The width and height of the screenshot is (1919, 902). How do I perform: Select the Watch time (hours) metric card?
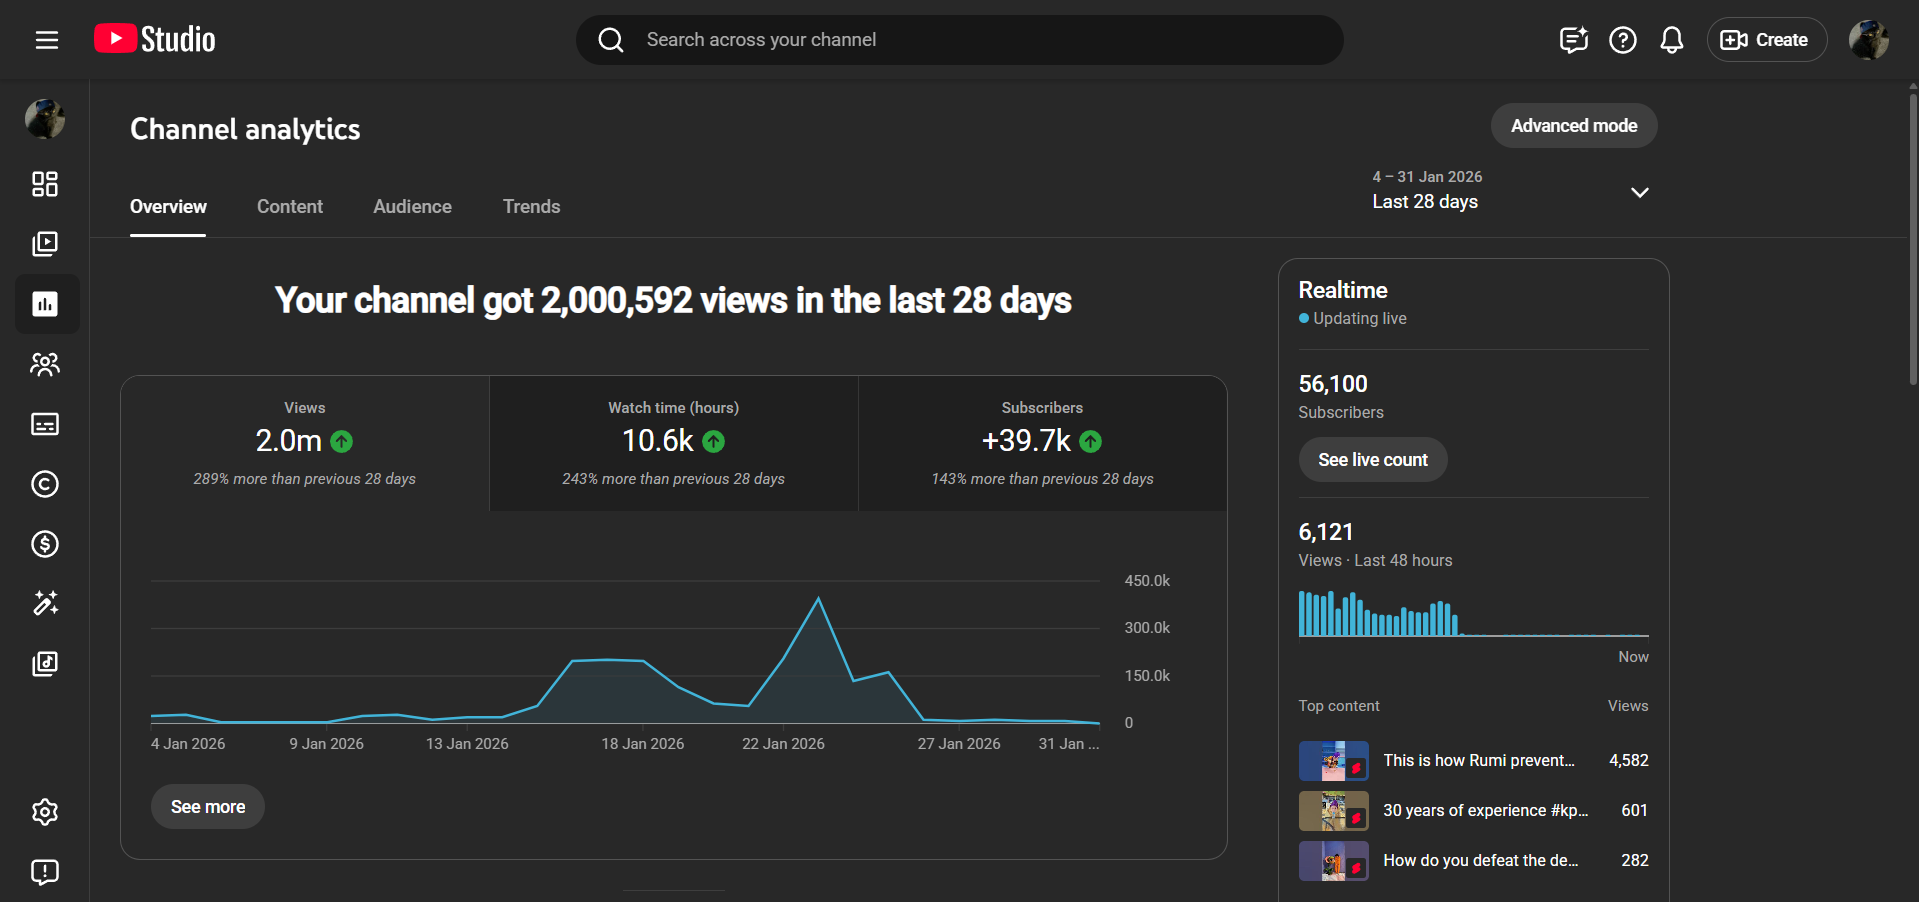point(673,443)
